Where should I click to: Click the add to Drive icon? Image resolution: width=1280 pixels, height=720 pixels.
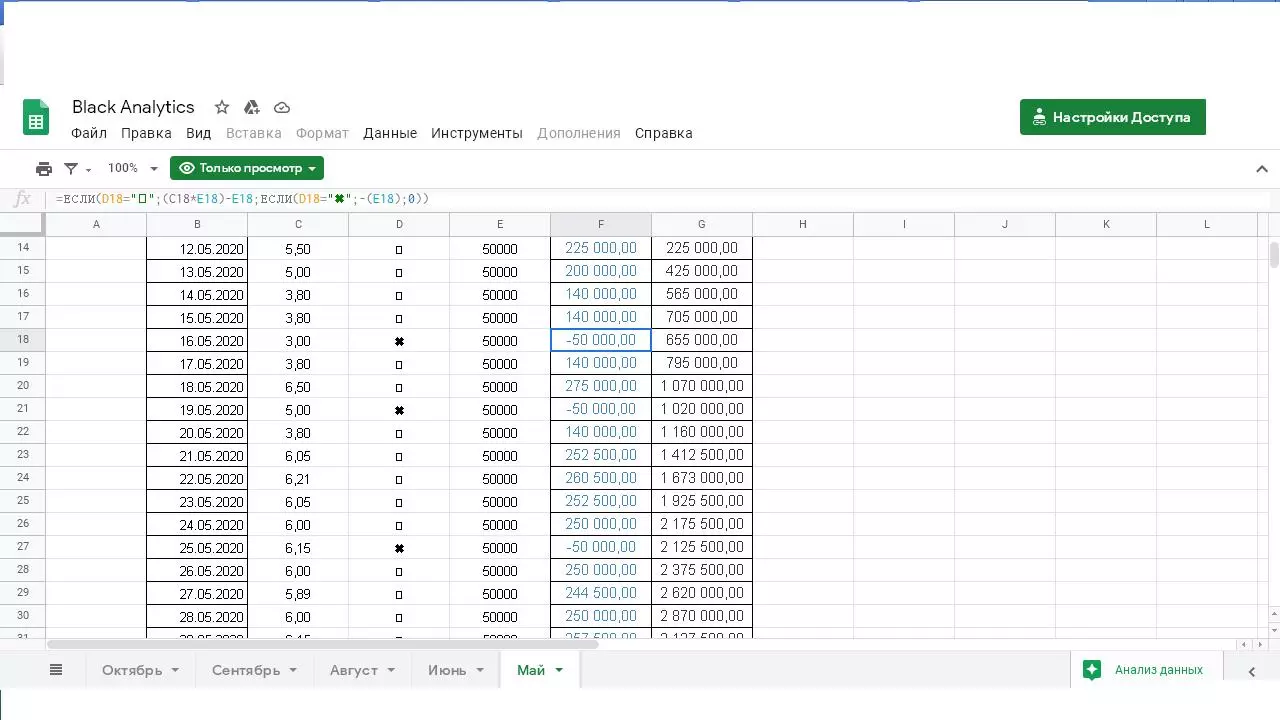point(252,107)
